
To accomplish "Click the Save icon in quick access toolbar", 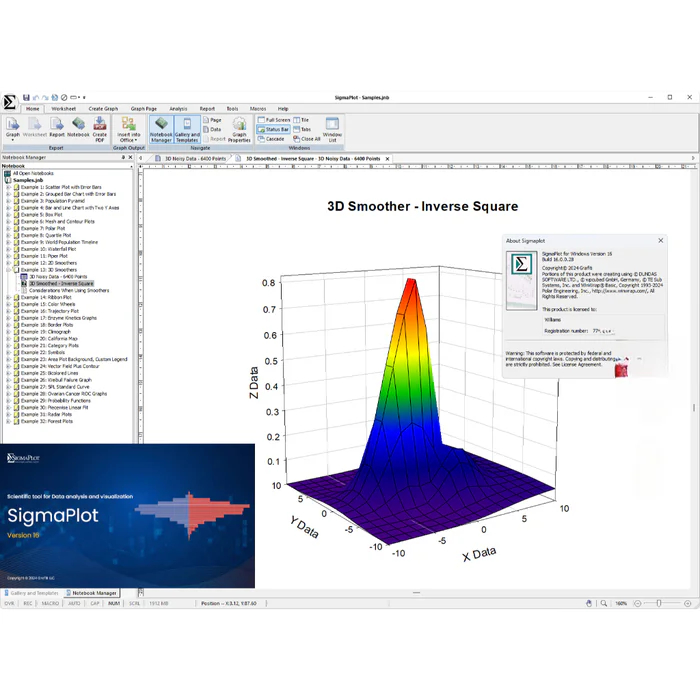I will click(26, 97).
